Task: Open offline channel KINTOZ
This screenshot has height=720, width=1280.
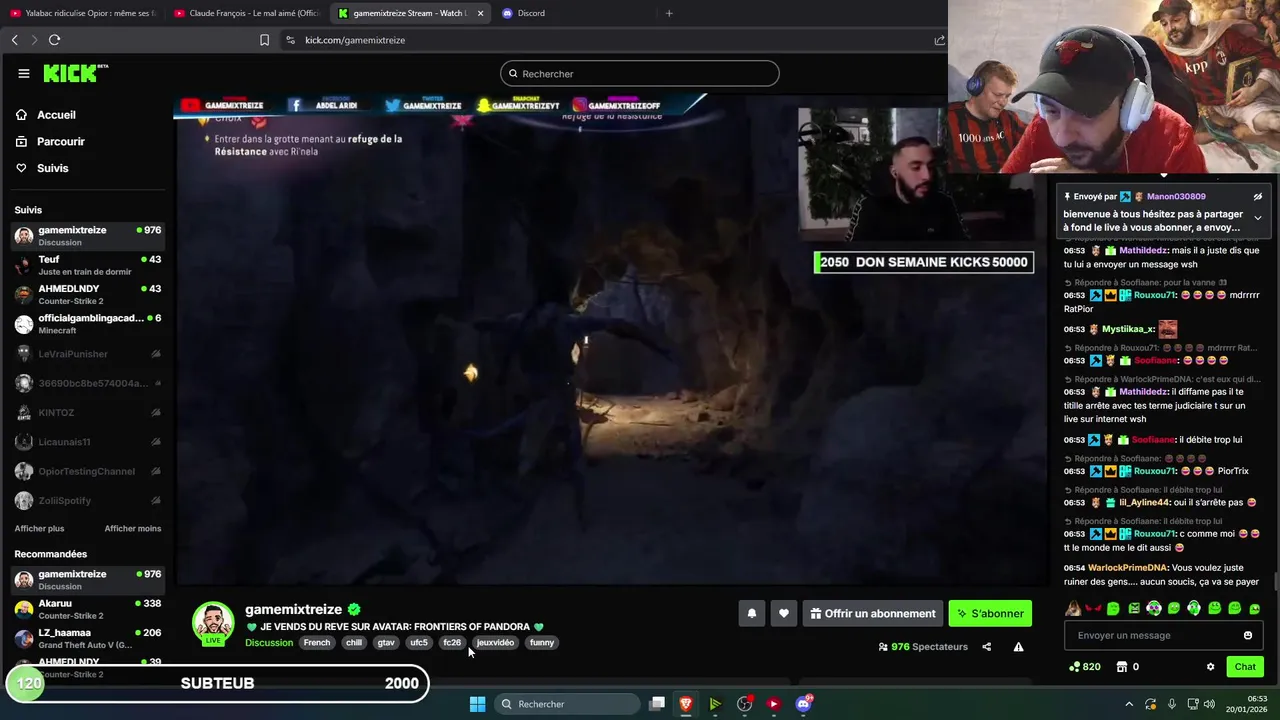Action: 88,412
